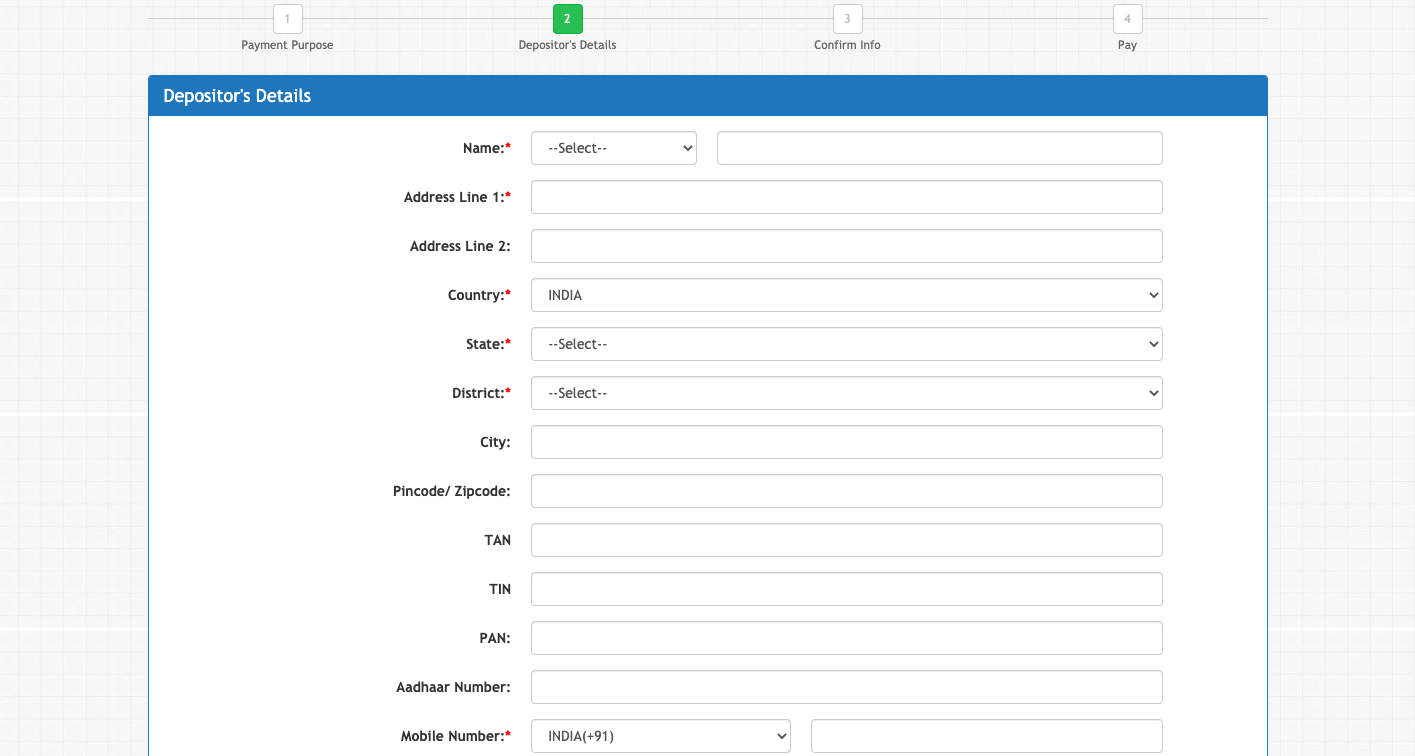Select step 4 Pay
This screenshot has width=1415, height=756.
click(1127, 19)
